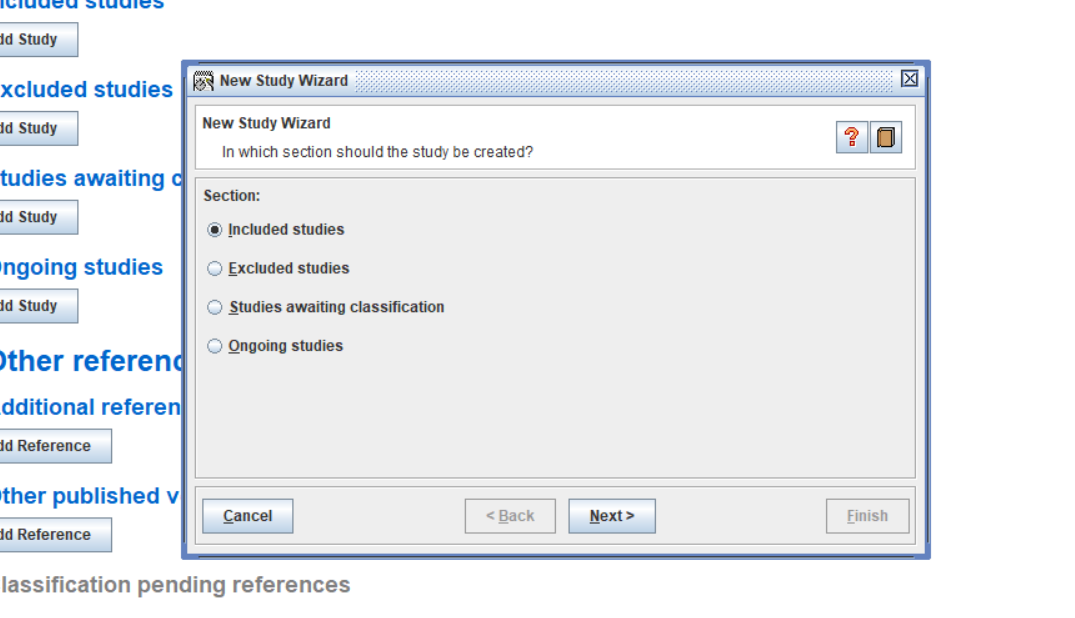
Task: Close the New Study Wizard dialog
Action: tap(909, 79)
